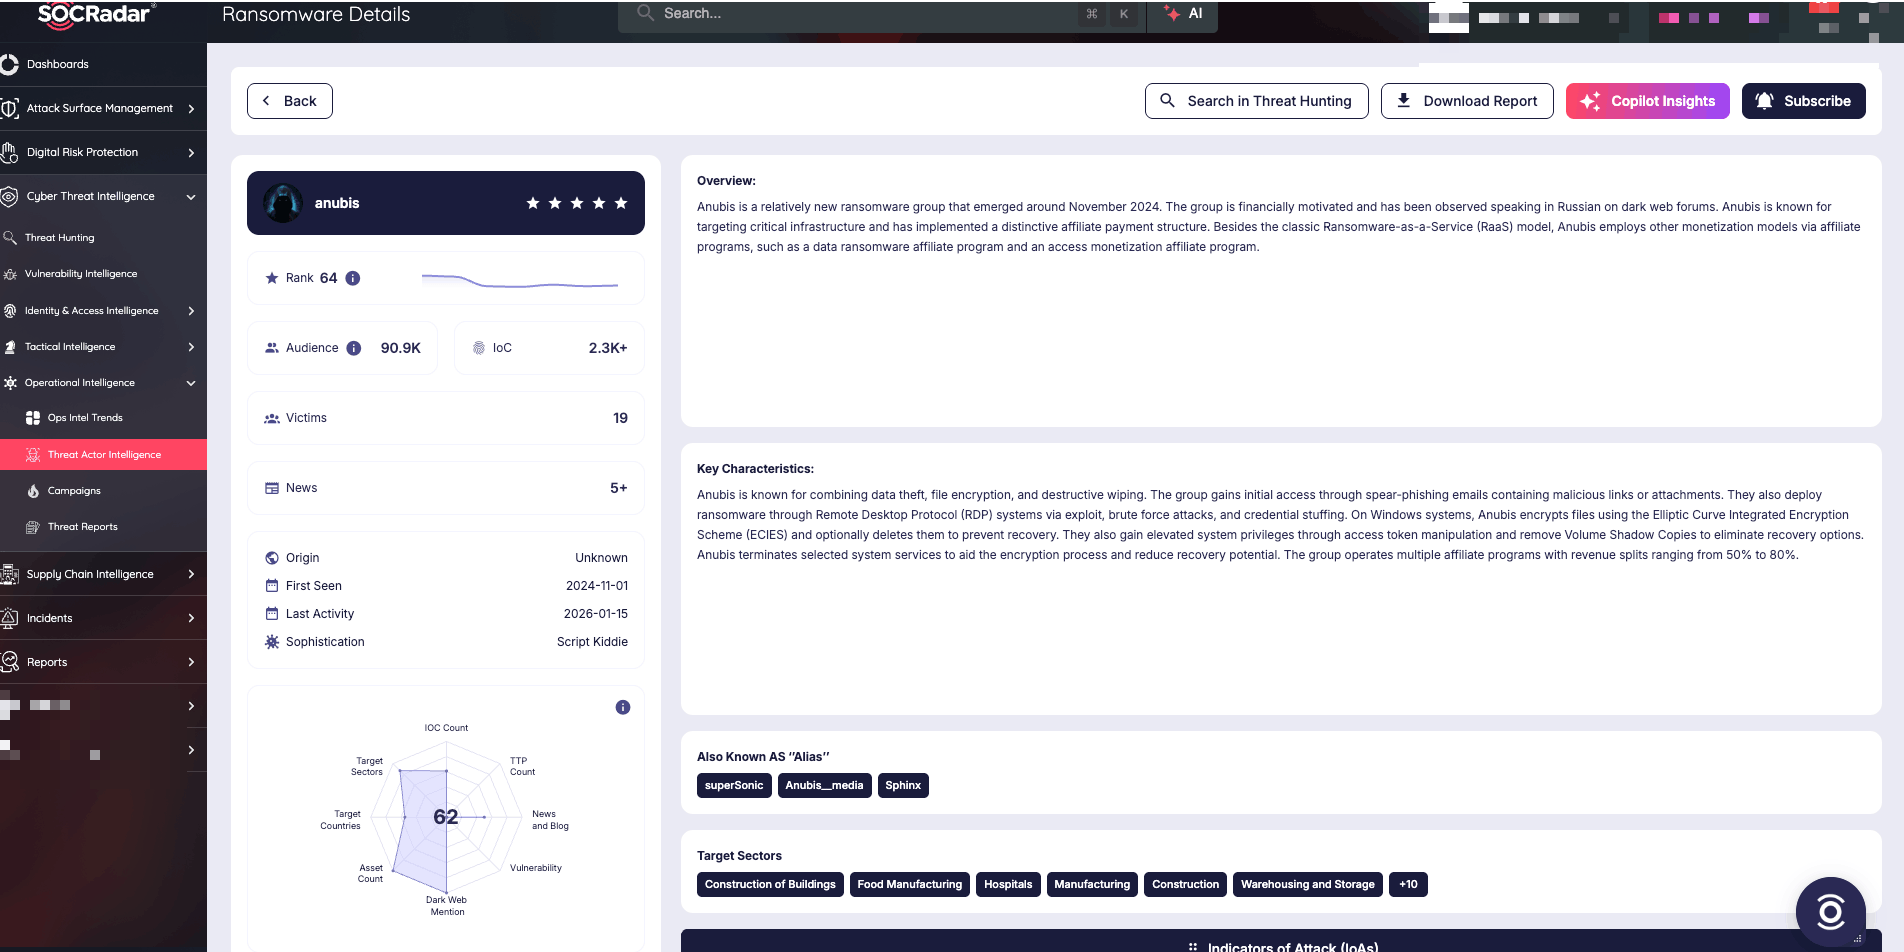Viewport: 1904px width, 952px height.
Task: Click the Back button
Action: point(290,101)
